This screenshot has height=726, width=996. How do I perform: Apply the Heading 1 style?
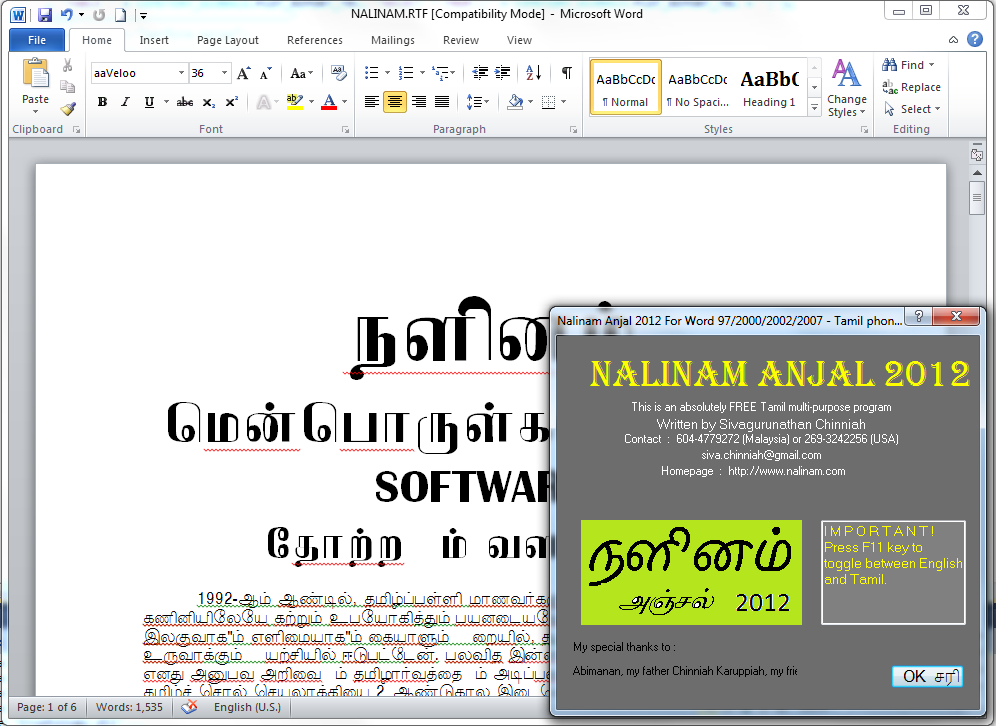769,88
